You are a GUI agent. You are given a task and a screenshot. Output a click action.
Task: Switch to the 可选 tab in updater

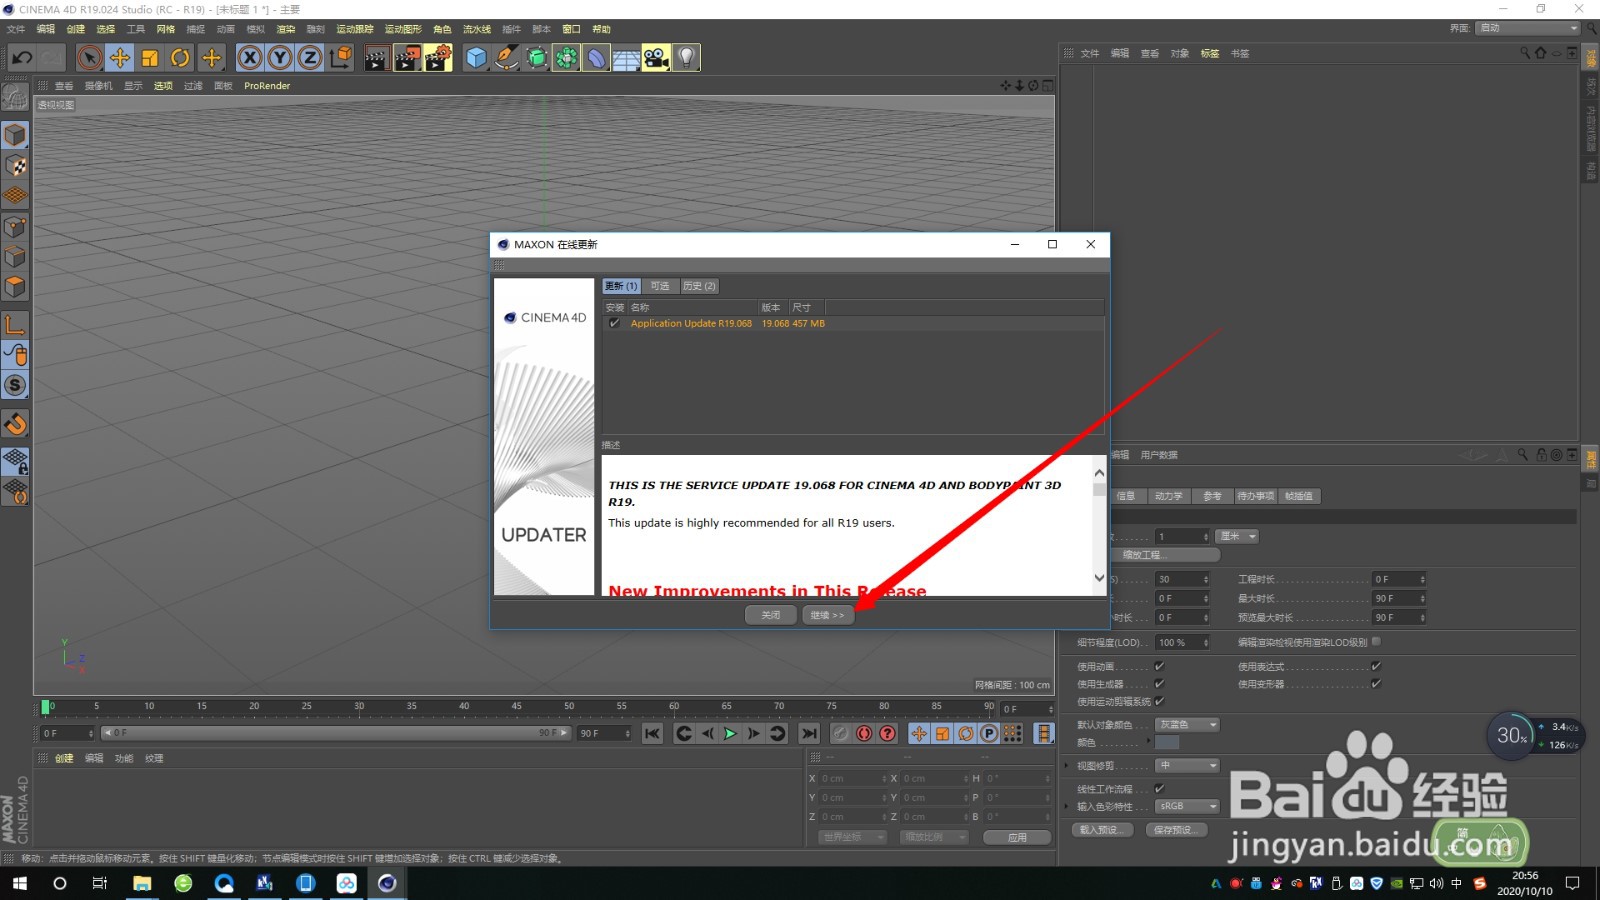click(x=660, y=286)
